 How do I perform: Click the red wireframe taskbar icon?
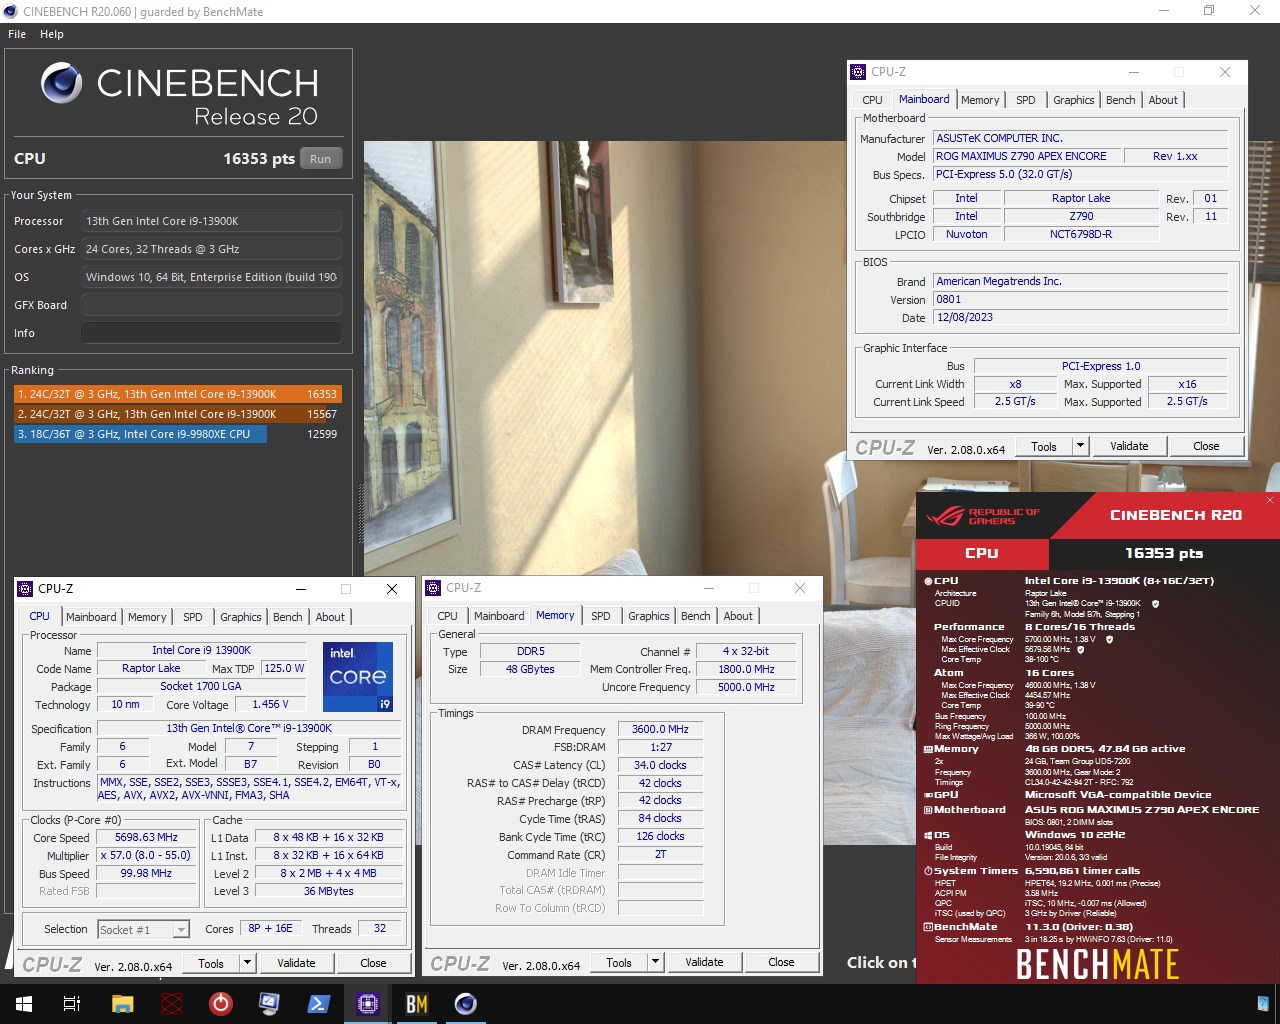tap(172, 1003)
